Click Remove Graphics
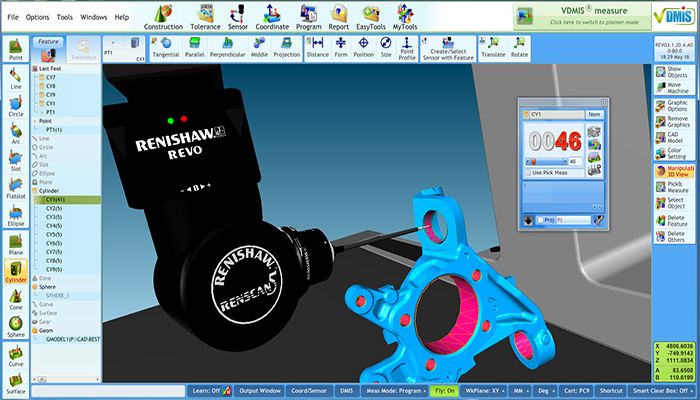Image resolution: width=700 pixels, height=400 pixels. coord(674,122)
